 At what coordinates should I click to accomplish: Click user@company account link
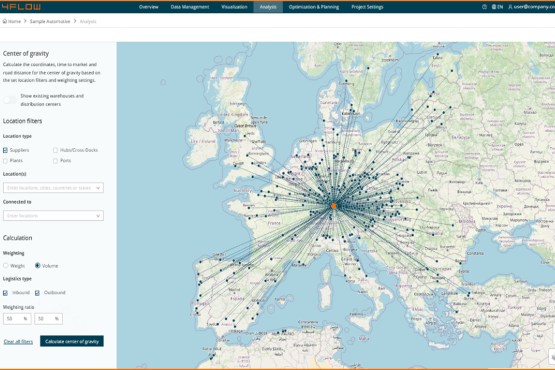[x=534, y=7]
